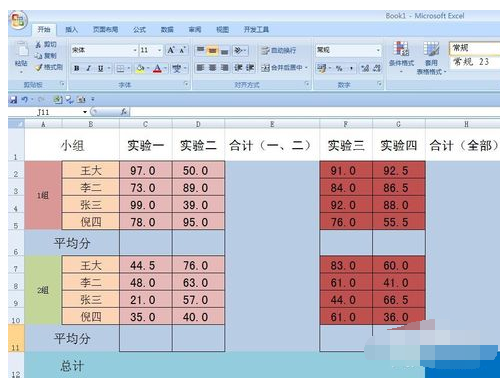Click the decrease indent button
The width and height of the screenshot is (500, 388).
pos(238,68)
